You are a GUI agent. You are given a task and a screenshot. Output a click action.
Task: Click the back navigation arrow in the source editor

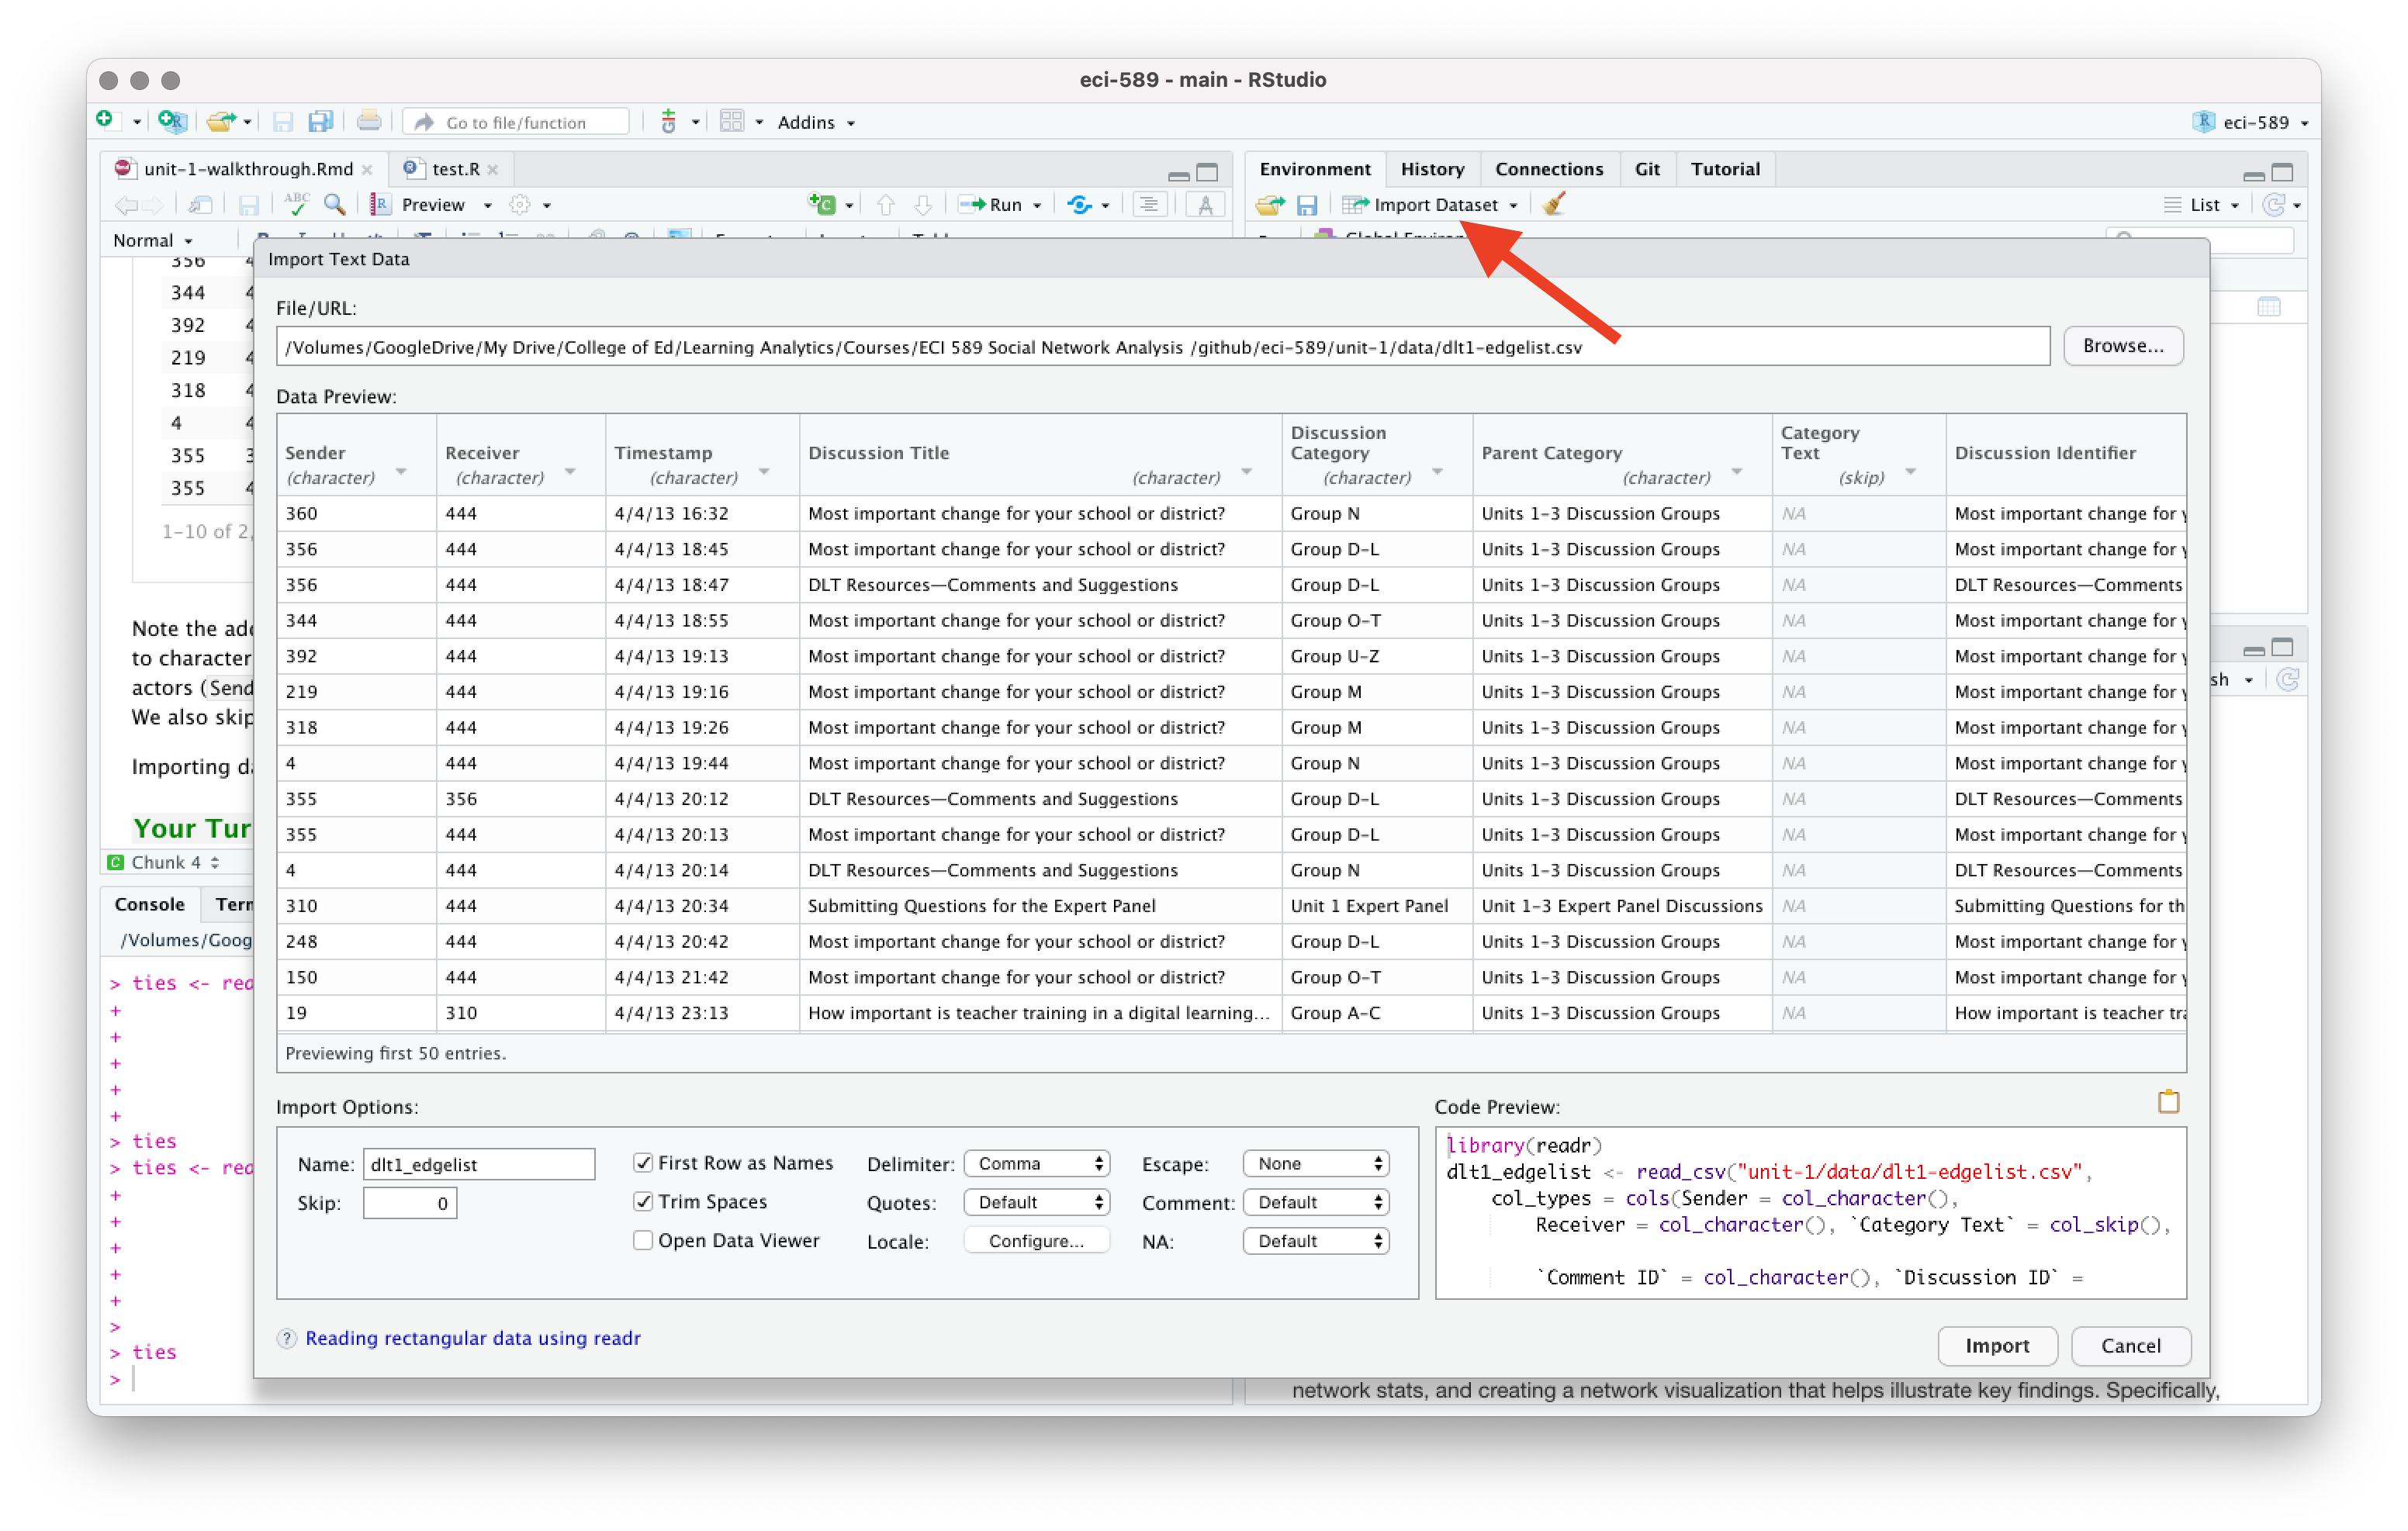point(125,205)
